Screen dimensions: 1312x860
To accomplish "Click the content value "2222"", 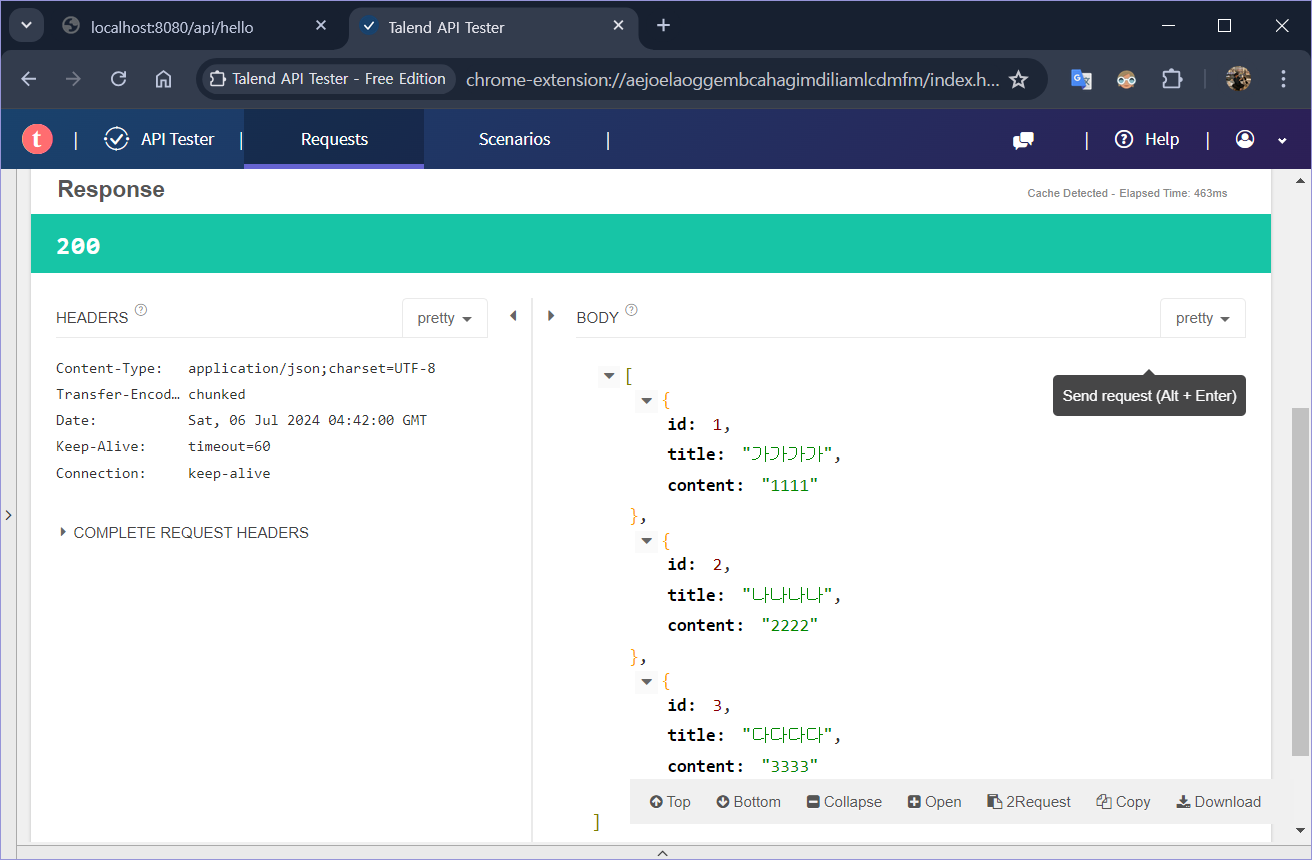I will pyautogui.click(x=790, y=625).
